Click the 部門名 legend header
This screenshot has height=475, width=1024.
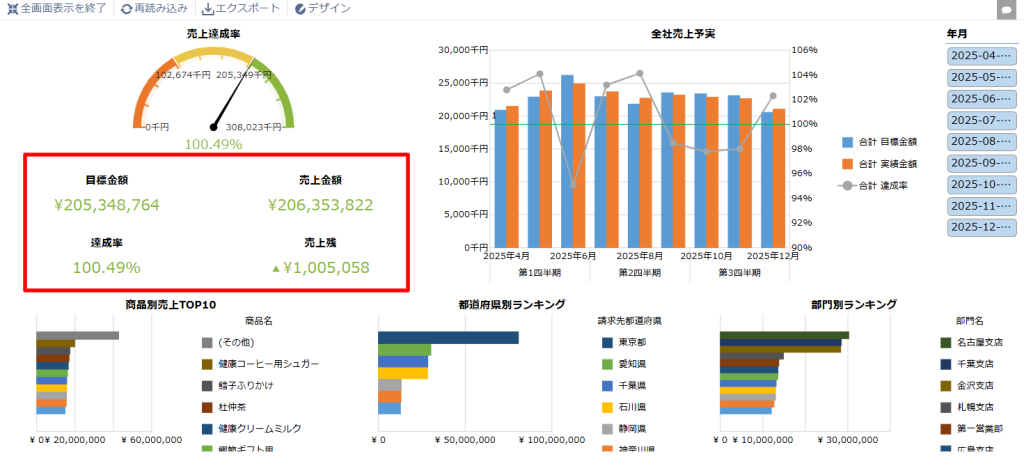click(x=969, y=321)
